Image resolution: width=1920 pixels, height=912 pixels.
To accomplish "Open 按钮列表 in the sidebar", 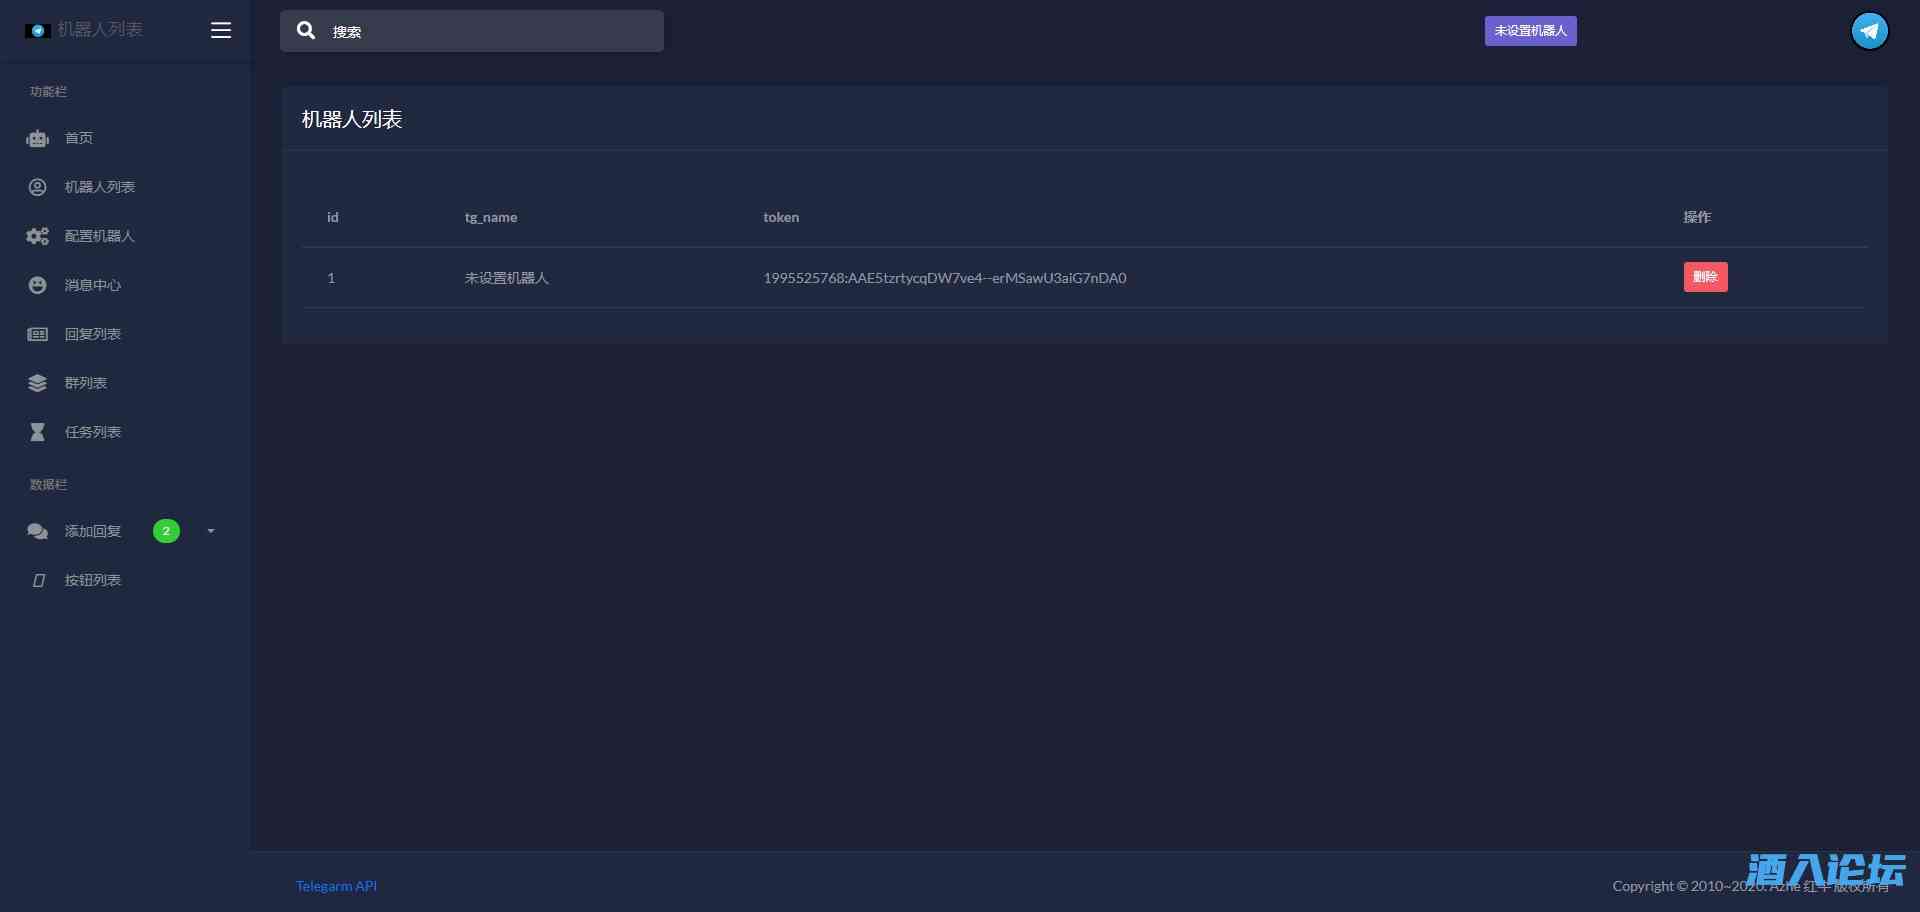I will (x=93, y=580).
